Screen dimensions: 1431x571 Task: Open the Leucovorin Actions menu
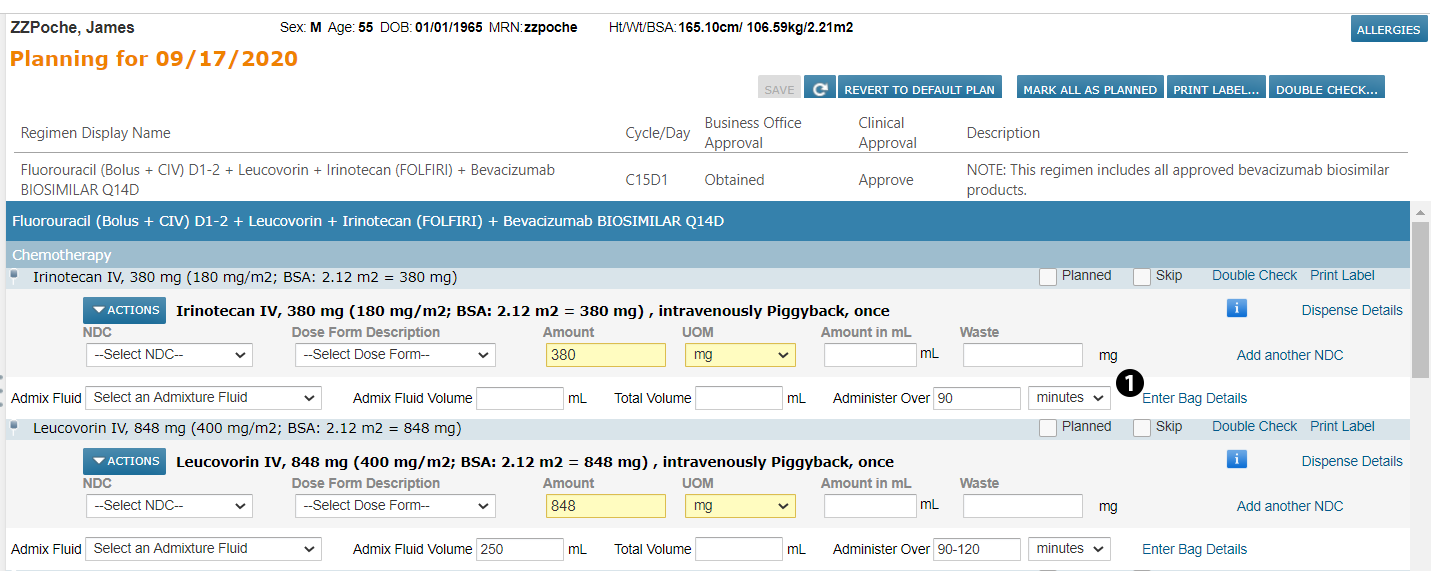tap(124, 461)
